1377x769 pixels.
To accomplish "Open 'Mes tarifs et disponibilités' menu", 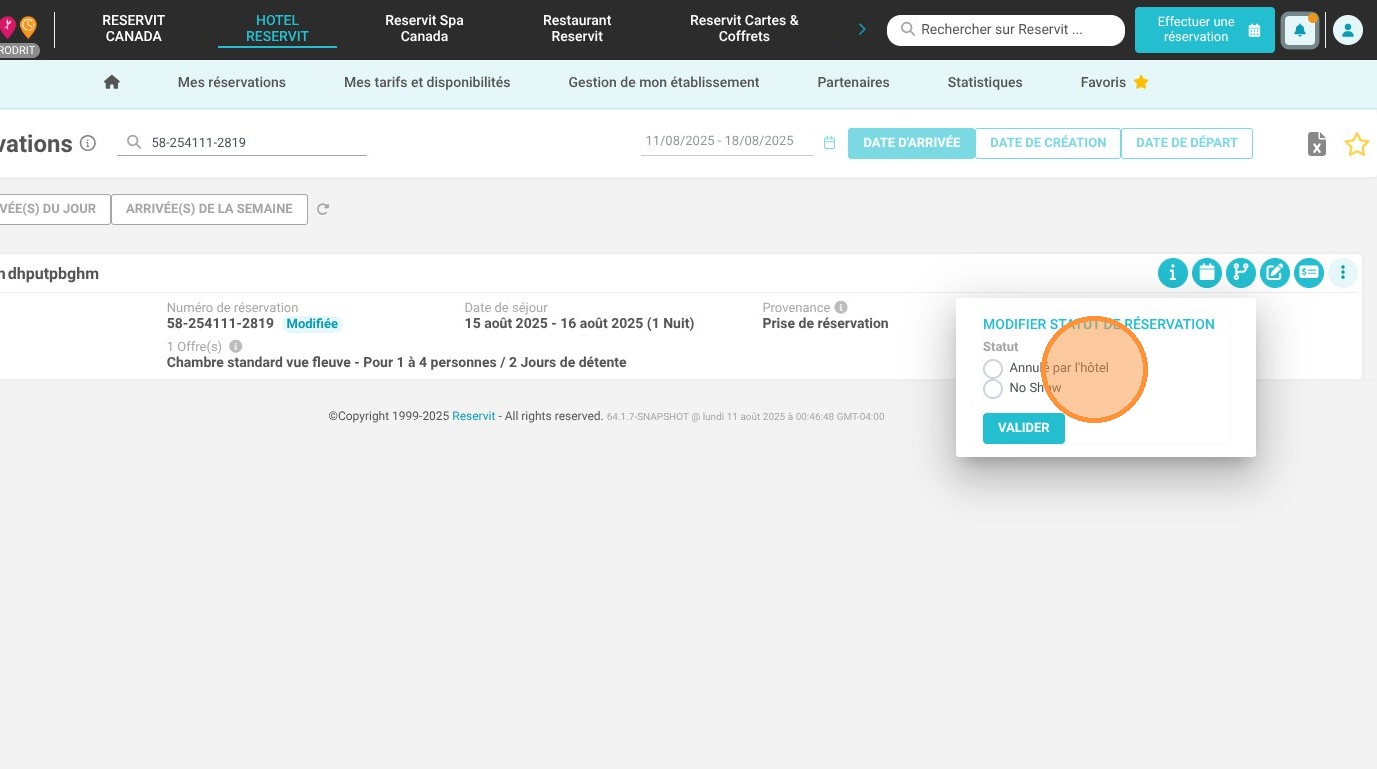I will coord(427,82).
